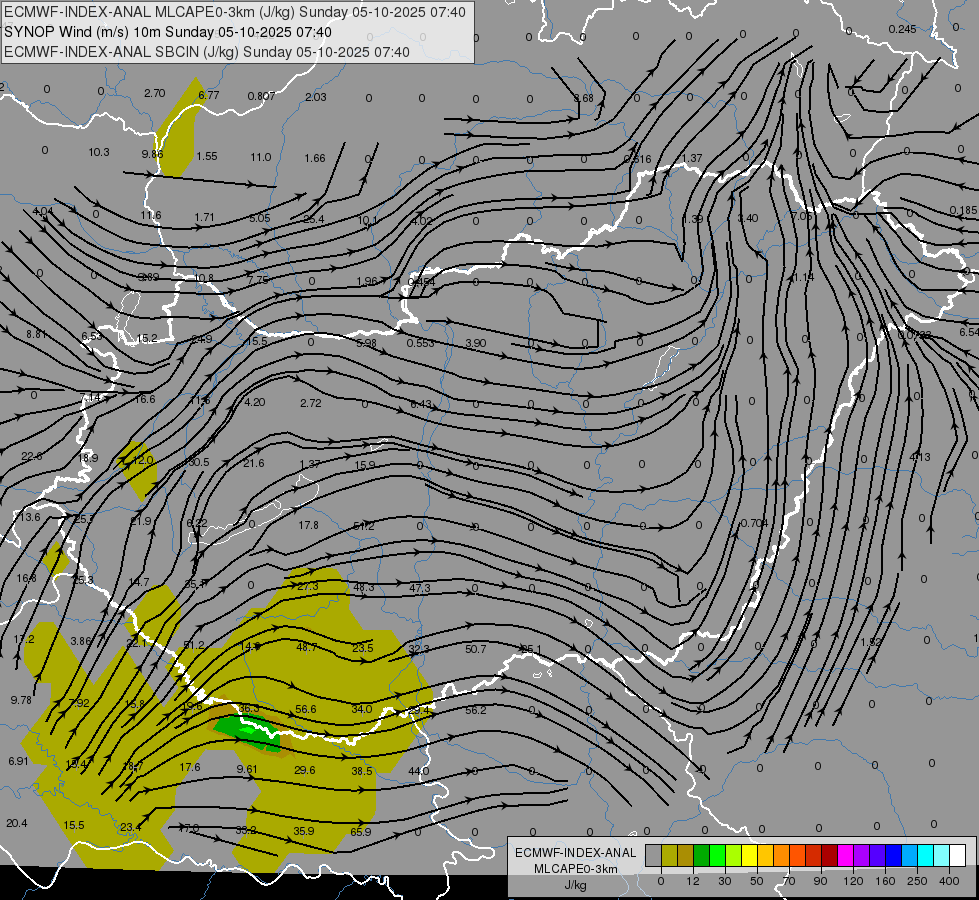
Task: Click the green MLCAPE patch on map
Action: click(243, 732)
